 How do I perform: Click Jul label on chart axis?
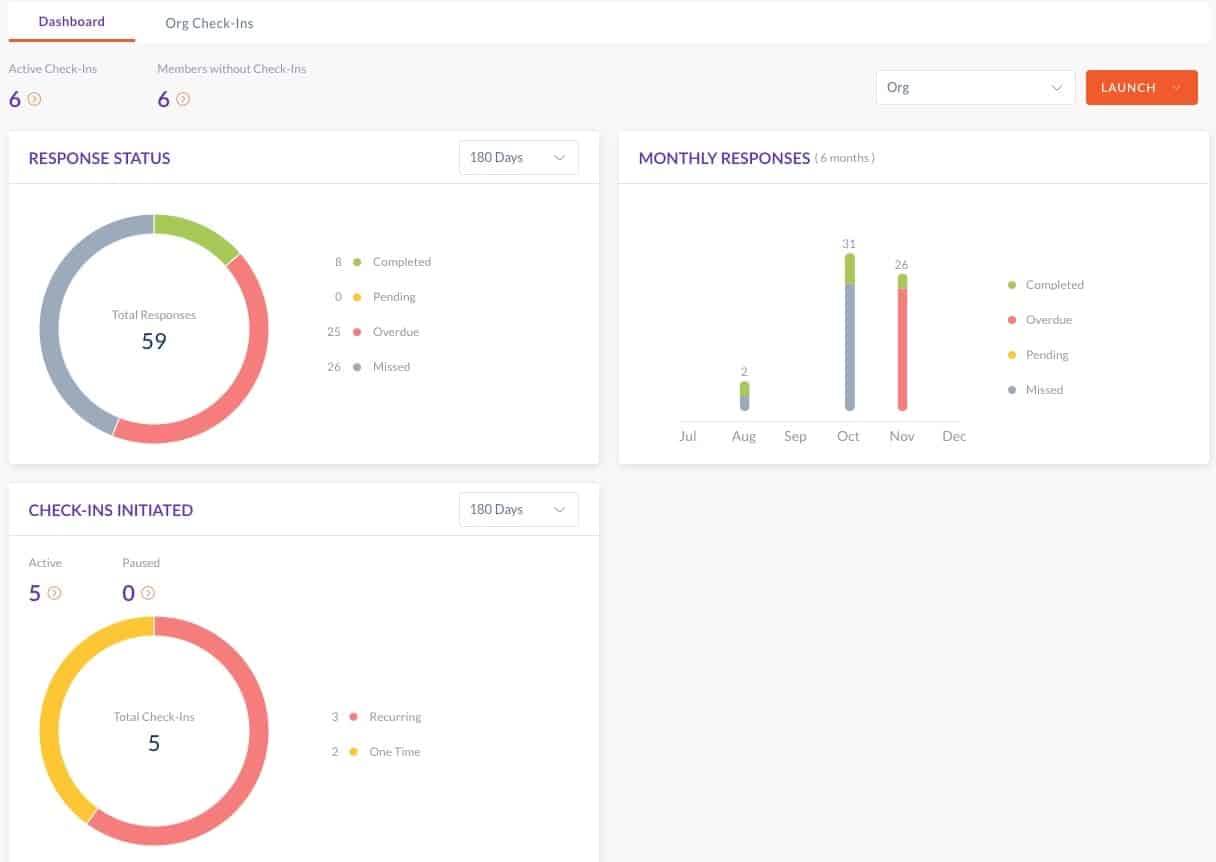click(688, 436)
